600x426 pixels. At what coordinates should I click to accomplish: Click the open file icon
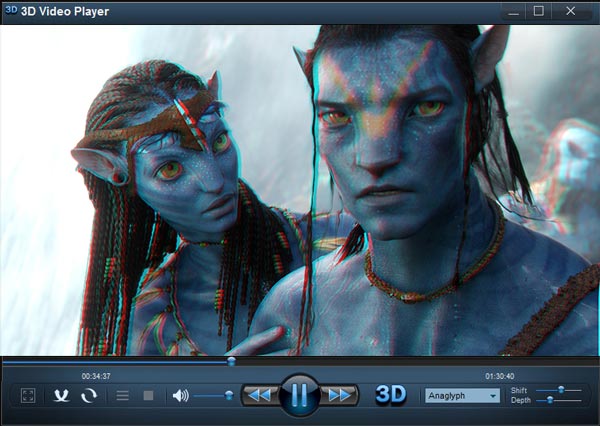tap(62, 396)
